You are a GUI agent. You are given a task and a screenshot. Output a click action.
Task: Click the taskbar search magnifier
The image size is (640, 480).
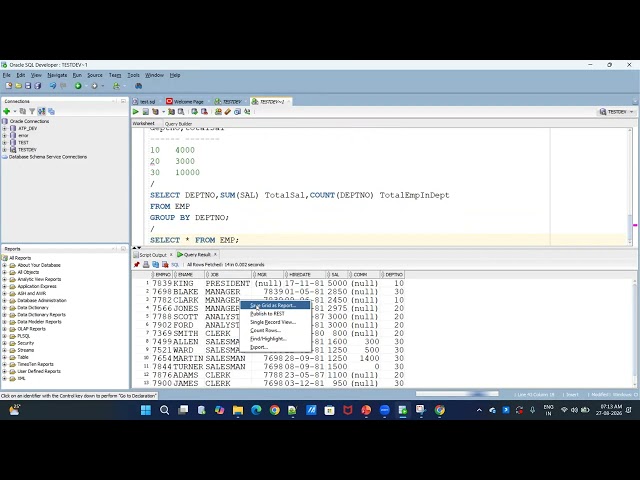click(x=164, y=410)
